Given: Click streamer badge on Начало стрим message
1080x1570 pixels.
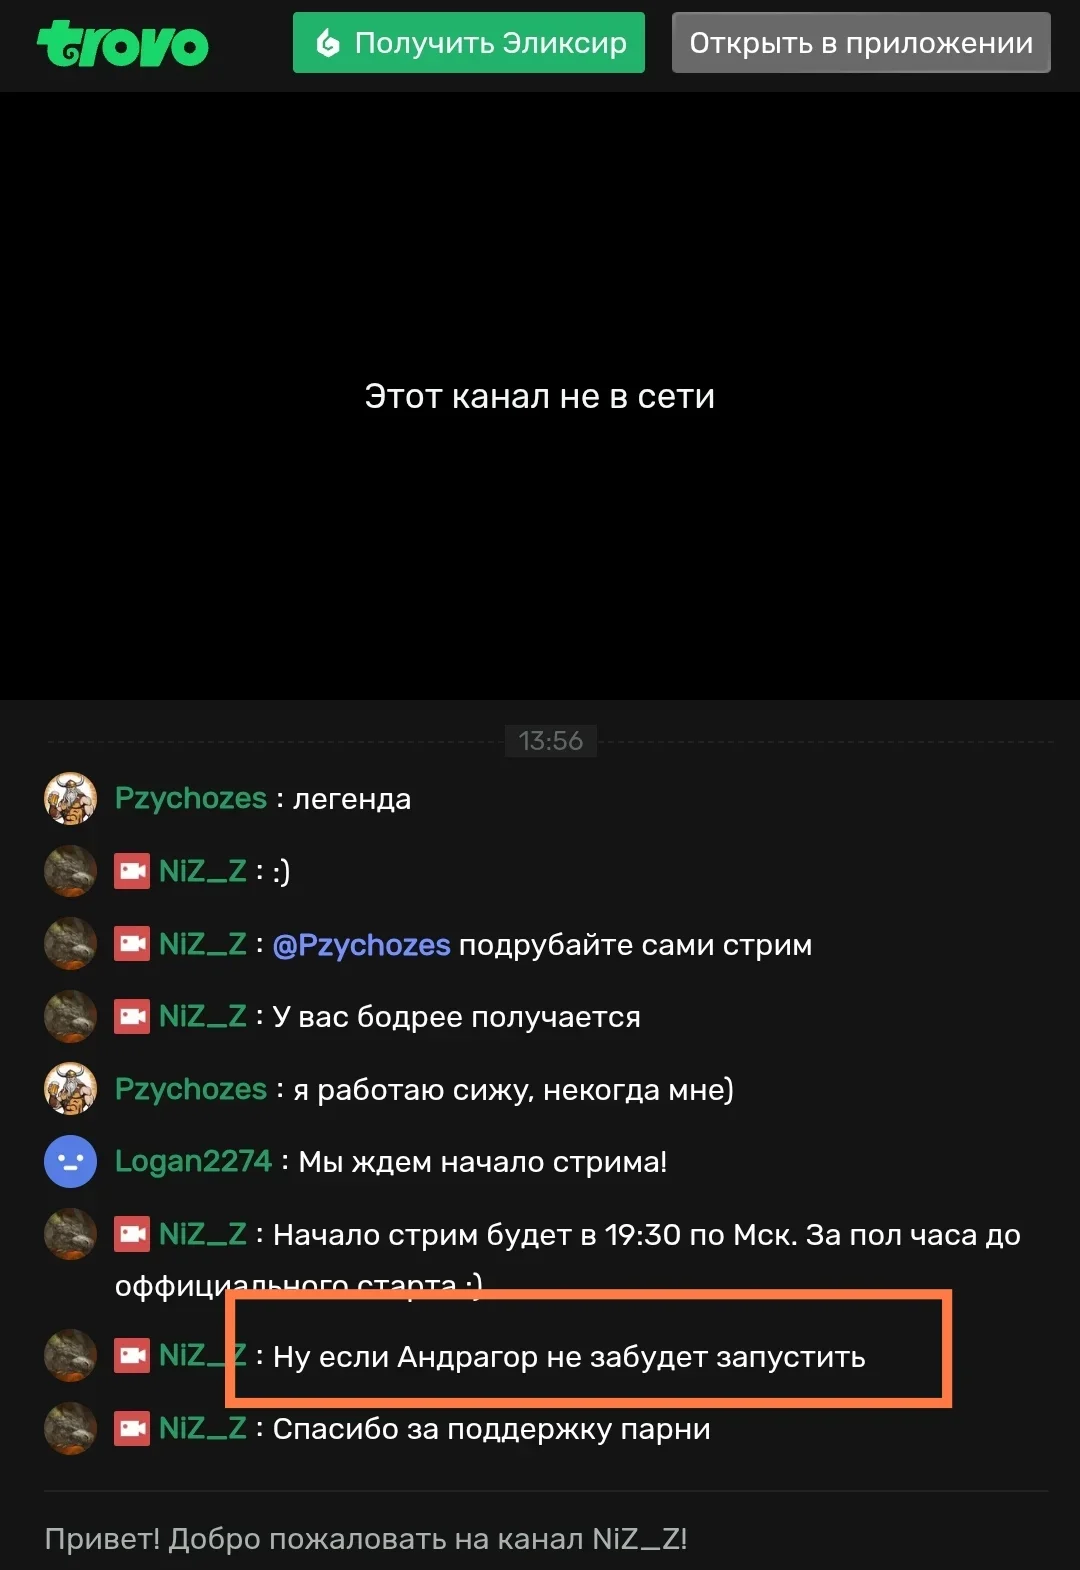Looking at the screenshot, I should point(132,1234).
